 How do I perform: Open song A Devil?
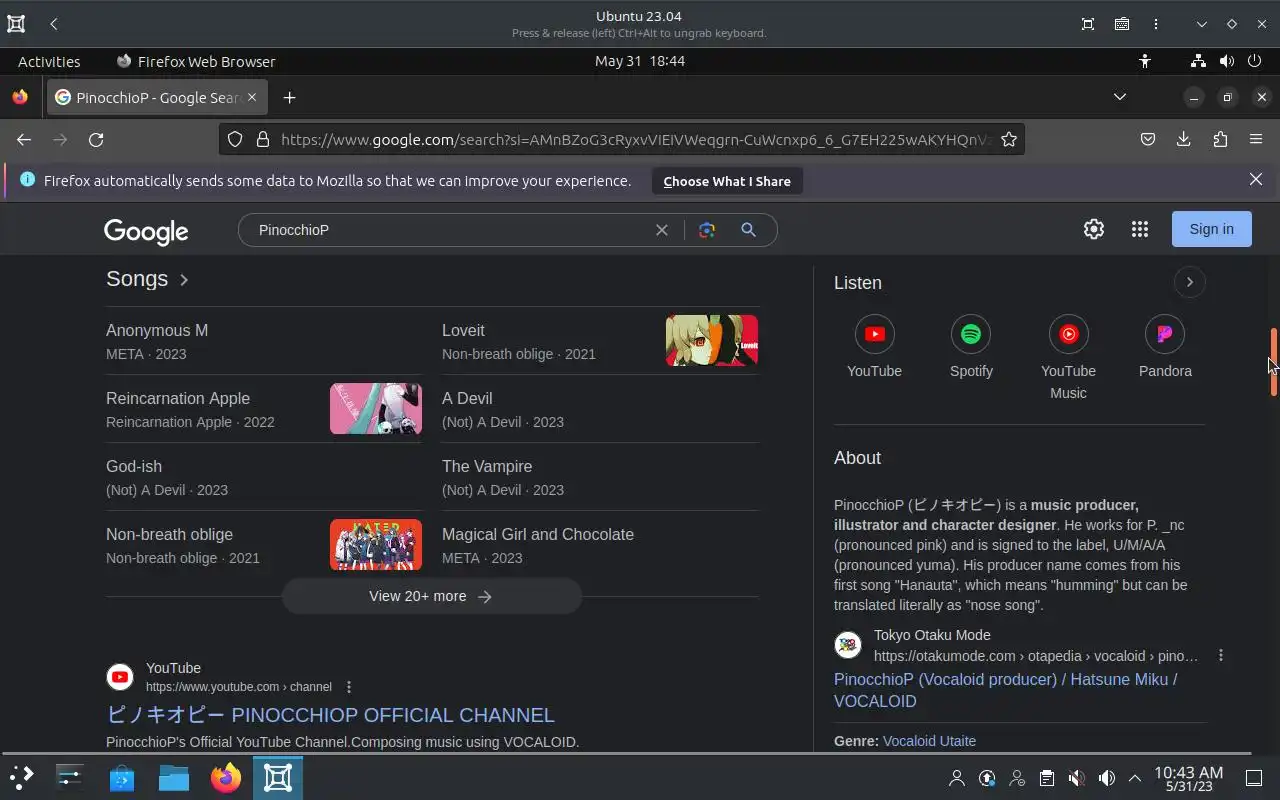click(x=467, y=399)
